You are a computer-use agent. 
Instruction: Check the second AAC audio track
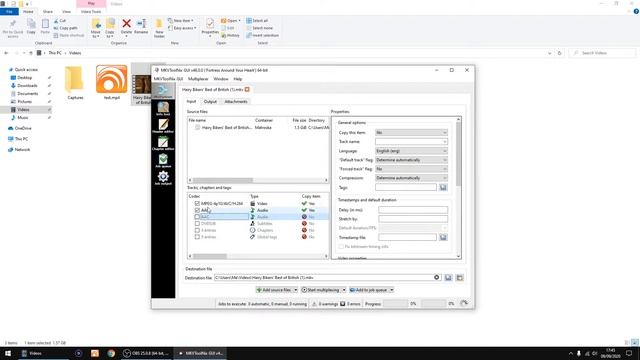coord(197,217)
